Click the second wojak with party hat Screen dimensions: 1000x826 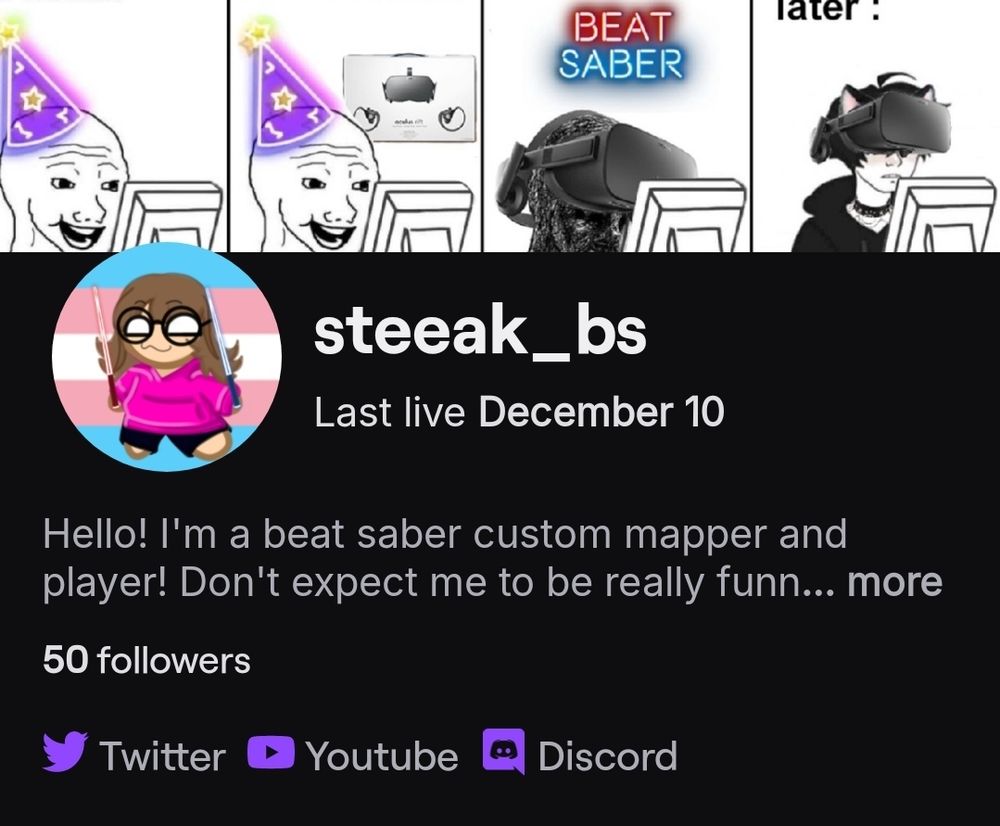[x=355, y=126]
